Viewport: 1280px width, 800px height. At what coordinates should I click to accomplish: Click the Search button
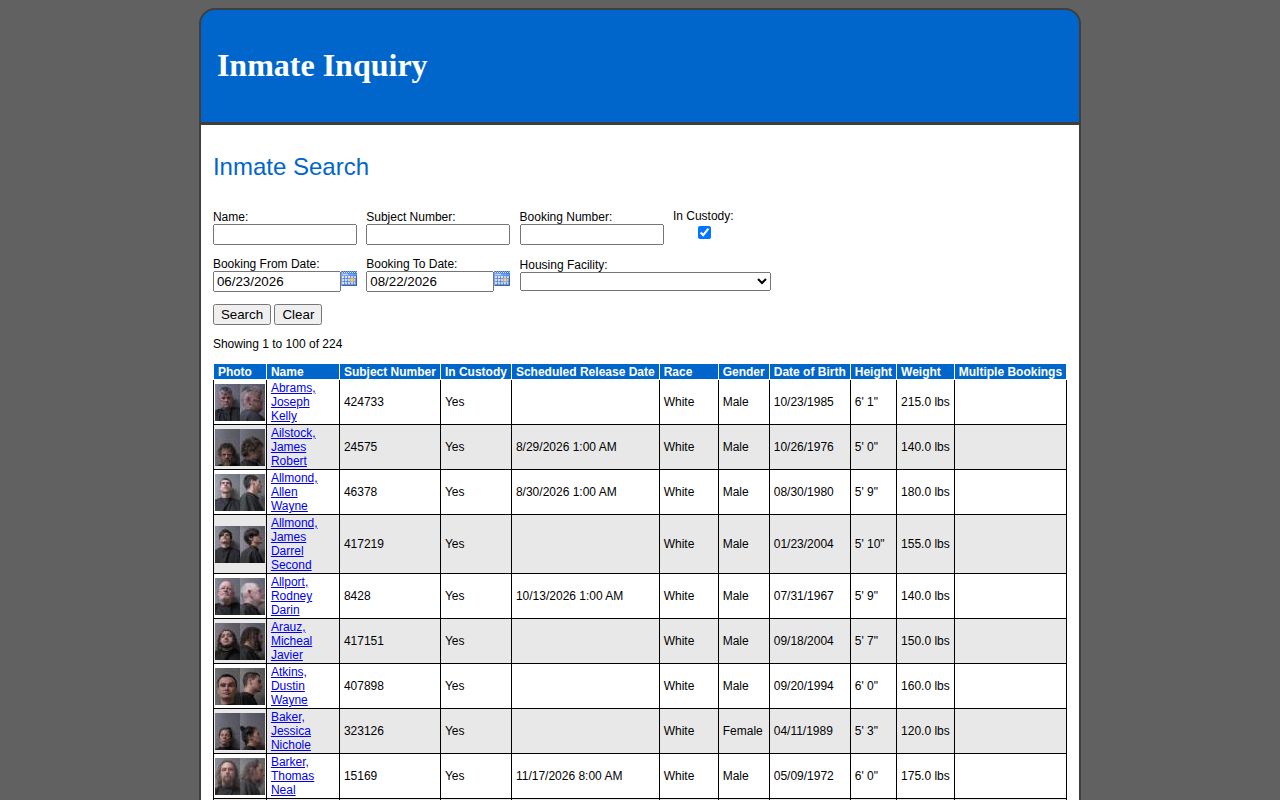[242, 314]
